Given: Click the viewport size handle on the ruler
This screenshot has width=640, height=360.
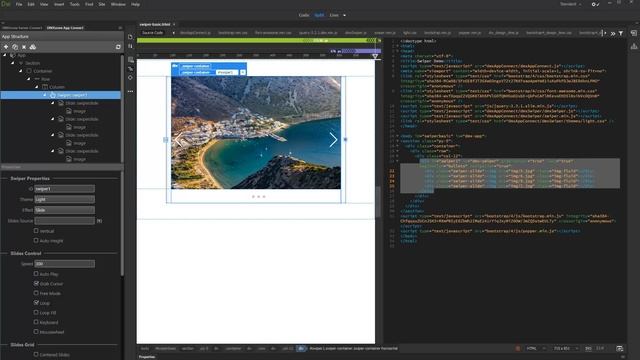Looking at the screenshot, I should (375, 56).
